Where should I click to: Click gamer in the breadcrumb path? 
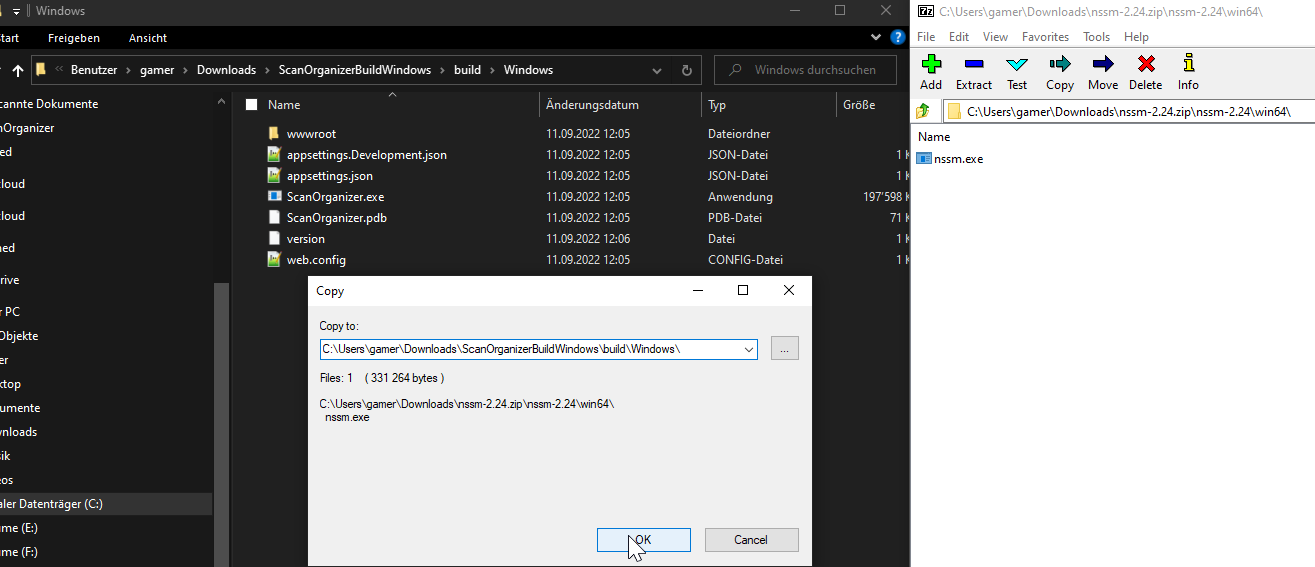click(158, 70)
